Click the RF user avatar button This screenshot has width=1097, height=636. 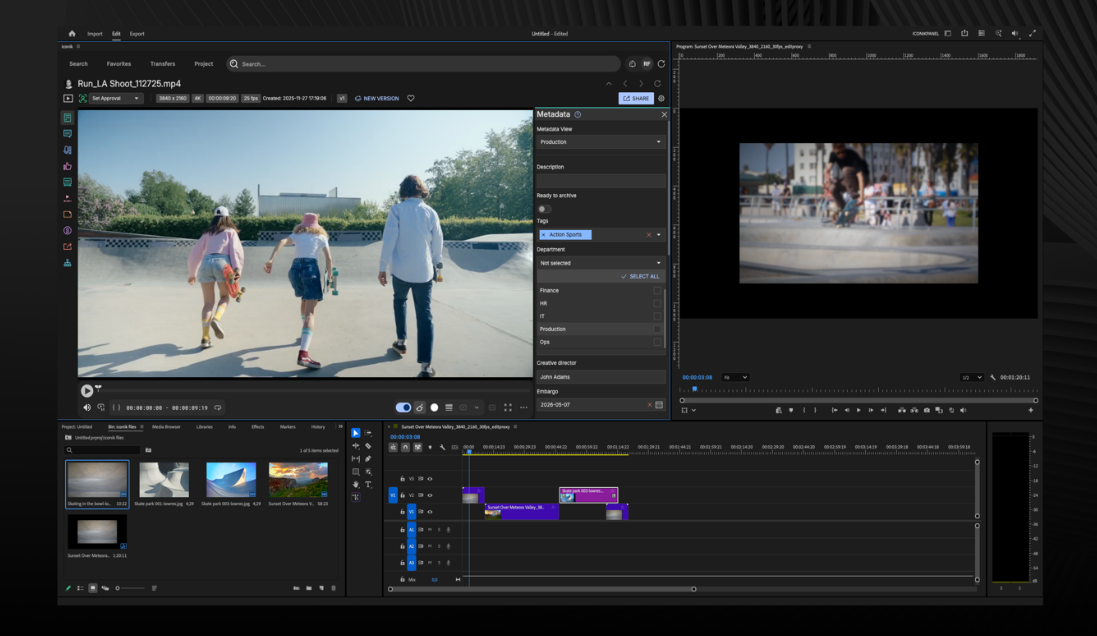(646, 64)
